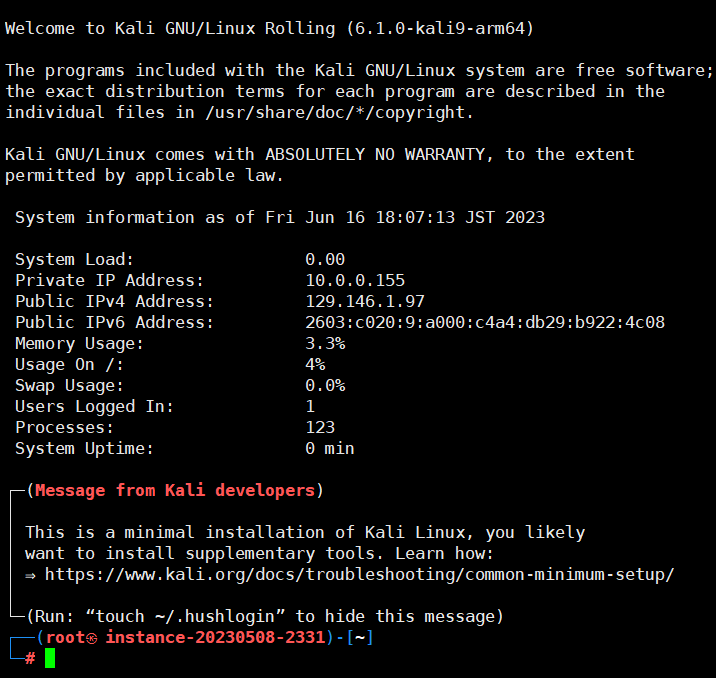Open the Kali docs troubleshooting URL
Viewport: 716px width, 678px height.
click(x=359, y=574)
